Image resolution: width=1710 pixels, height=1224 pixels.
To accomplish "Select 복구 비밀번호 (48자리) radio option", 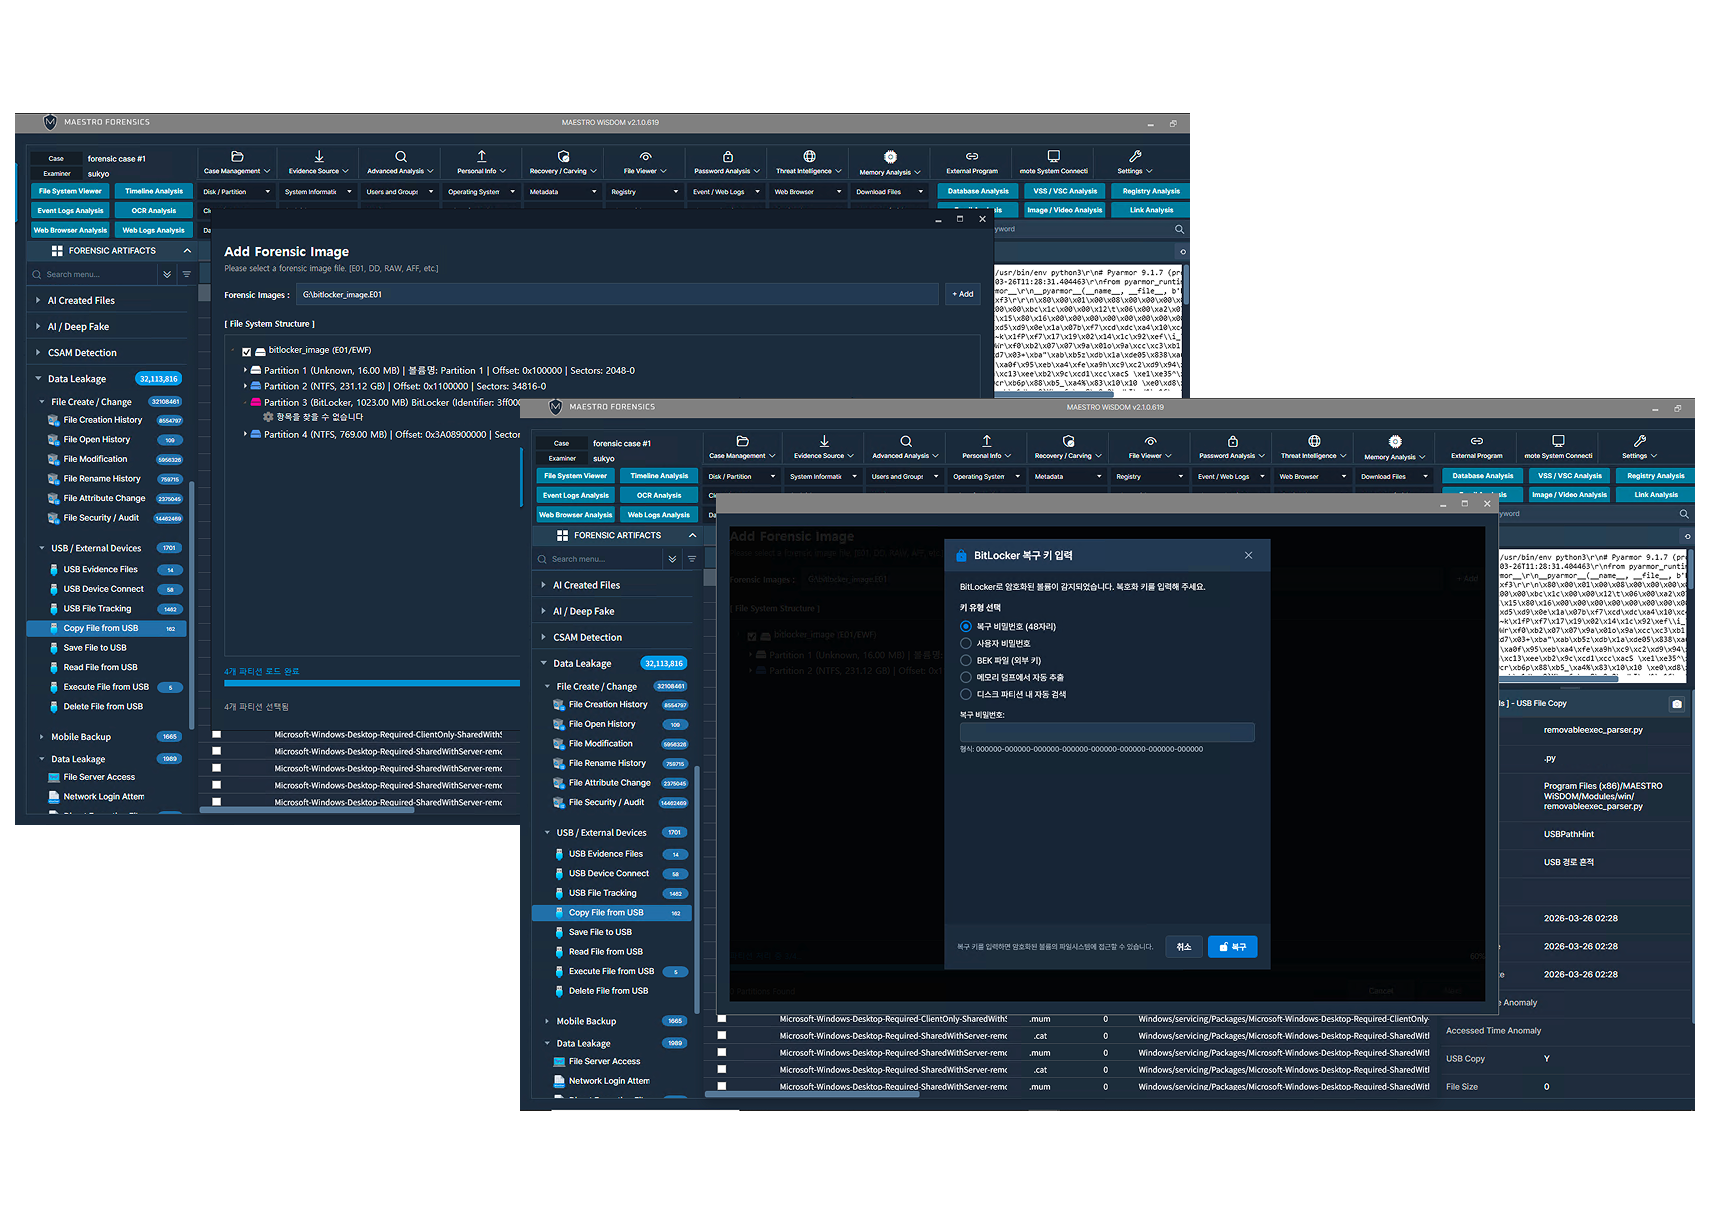I will (x=966, y=627).
